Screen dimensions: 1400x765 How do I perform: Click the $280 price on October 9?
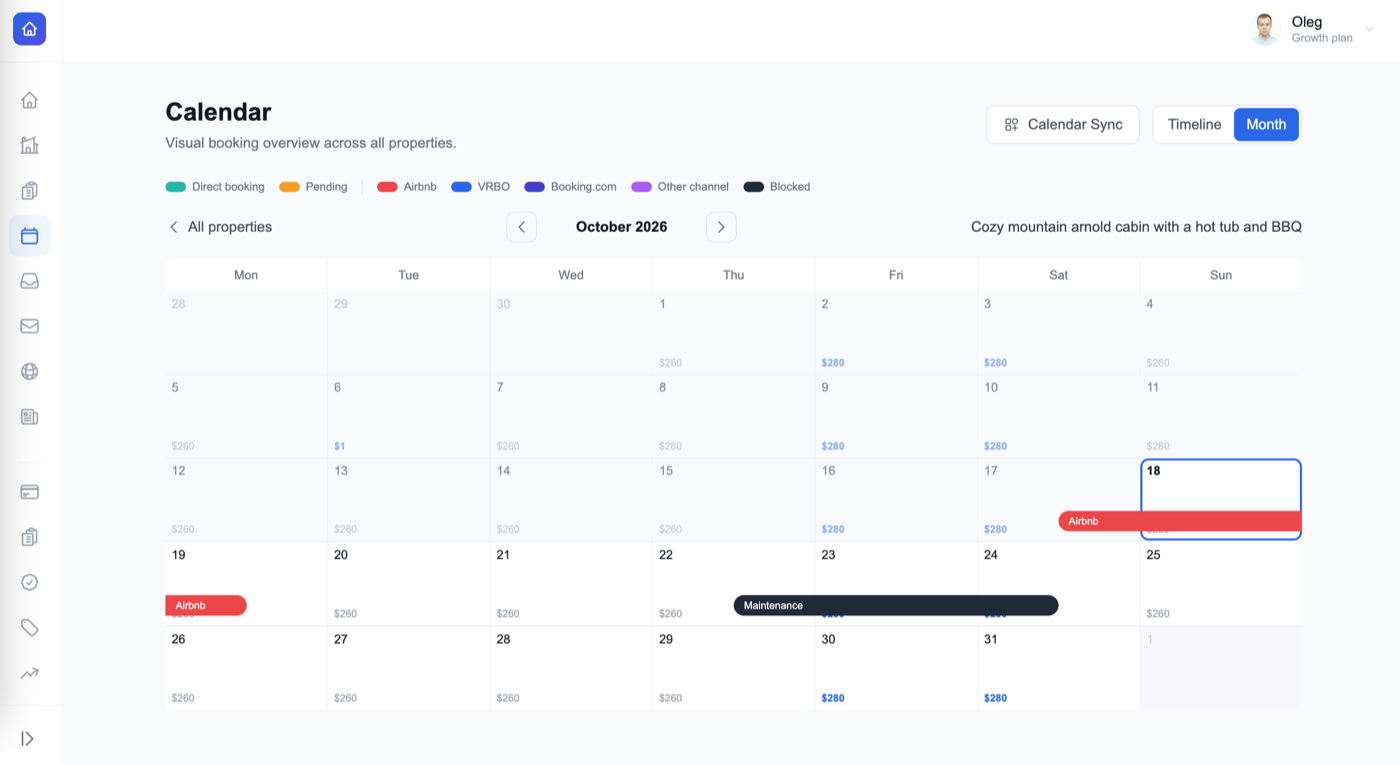pos(833,446)
